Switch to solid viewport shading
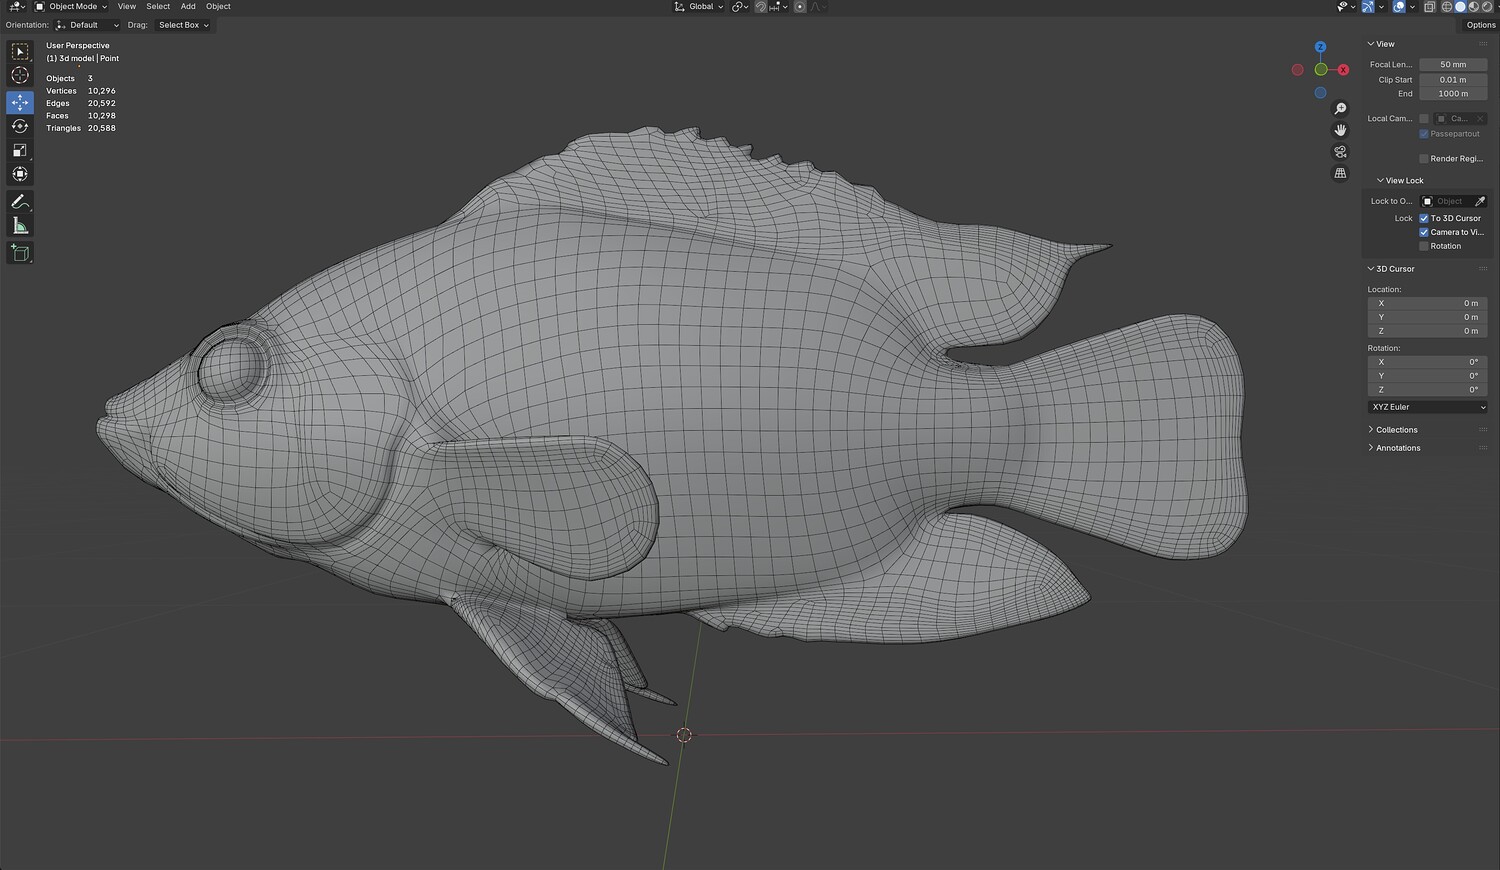 pyautogui.click(x=1460, y=7)
